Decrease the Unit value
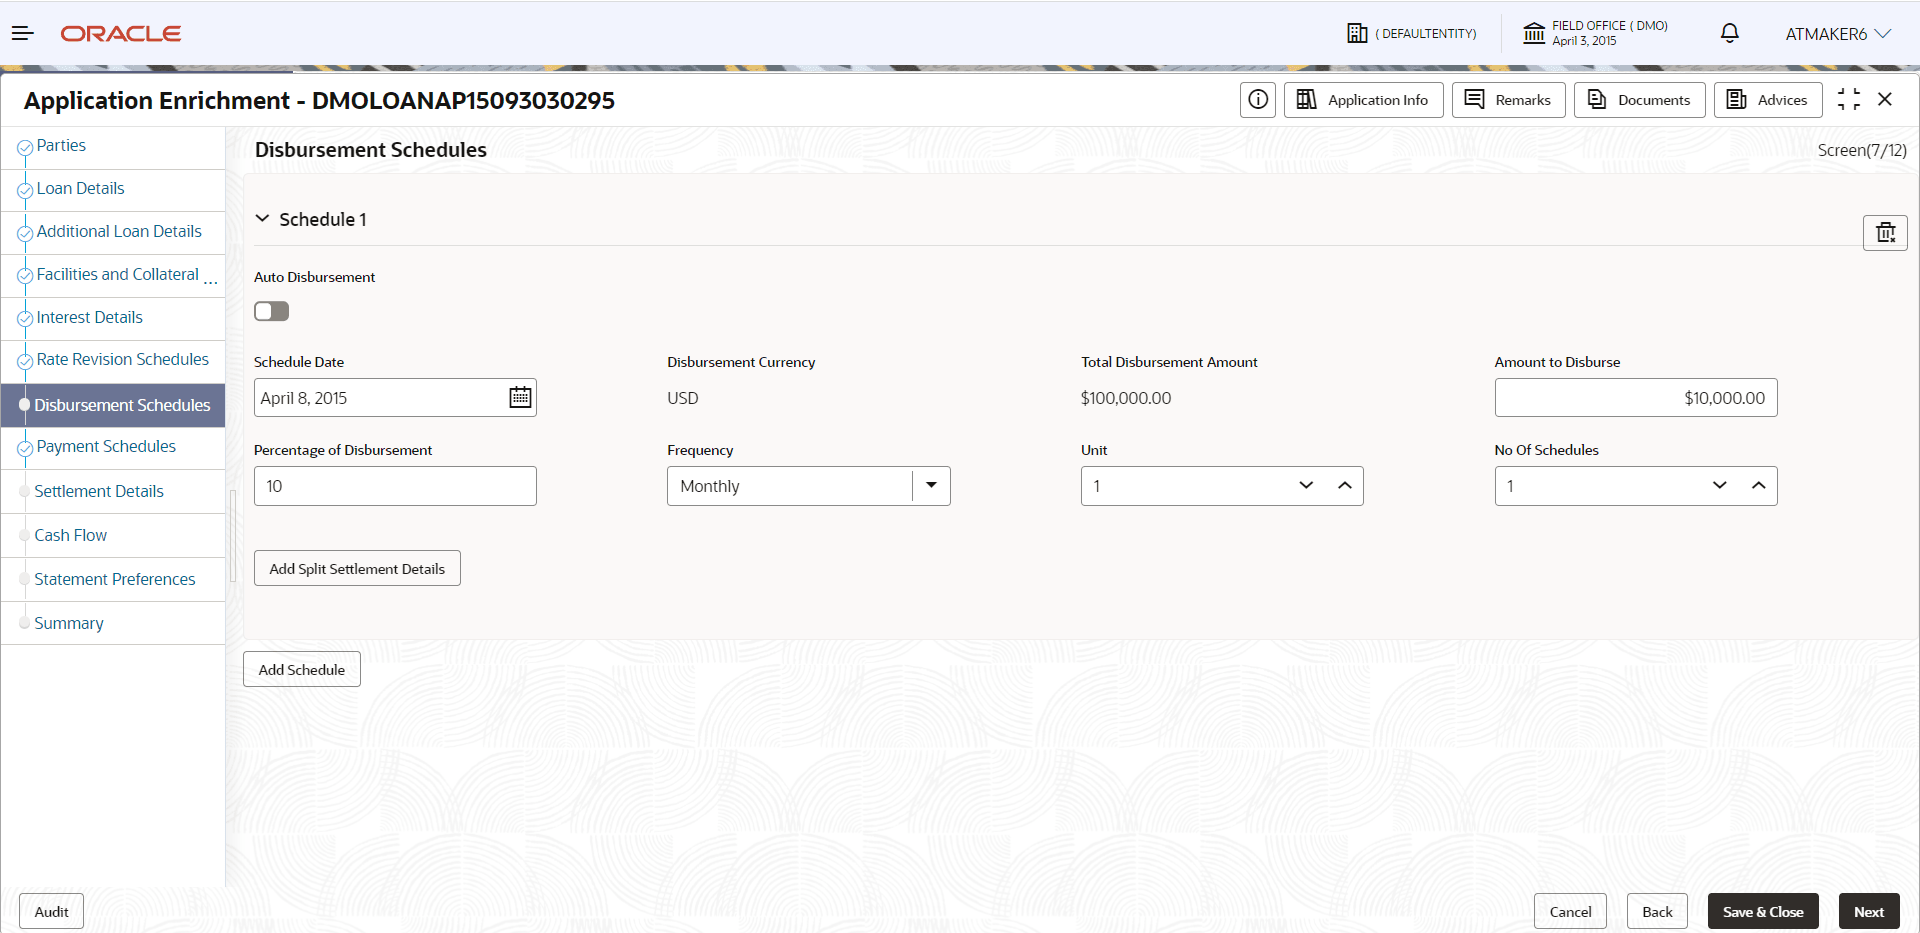Screen dimensions: 1920x933 [1306, 486]
